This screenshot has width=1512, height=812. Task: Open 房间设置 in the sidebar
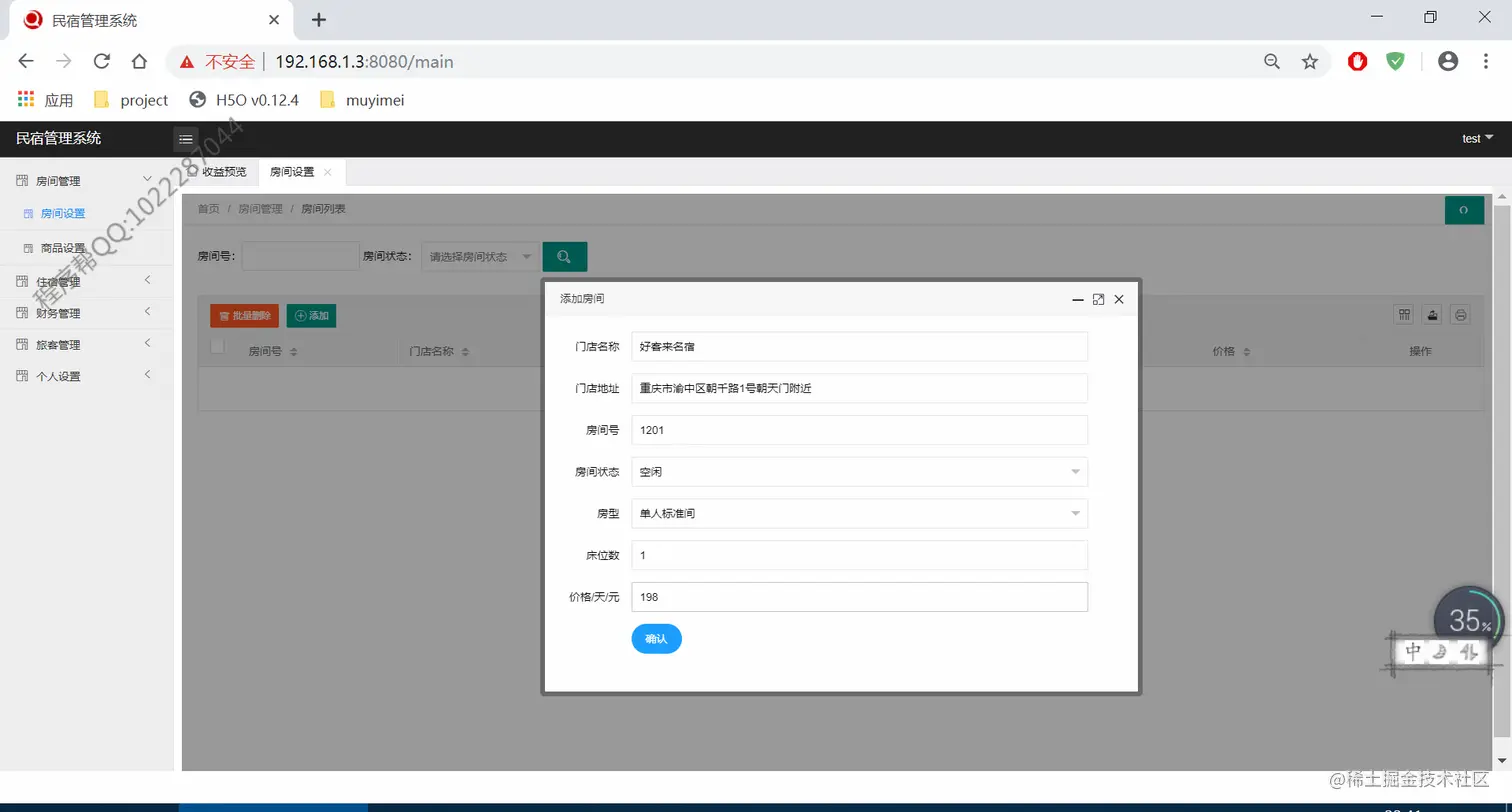pos(63,214)
